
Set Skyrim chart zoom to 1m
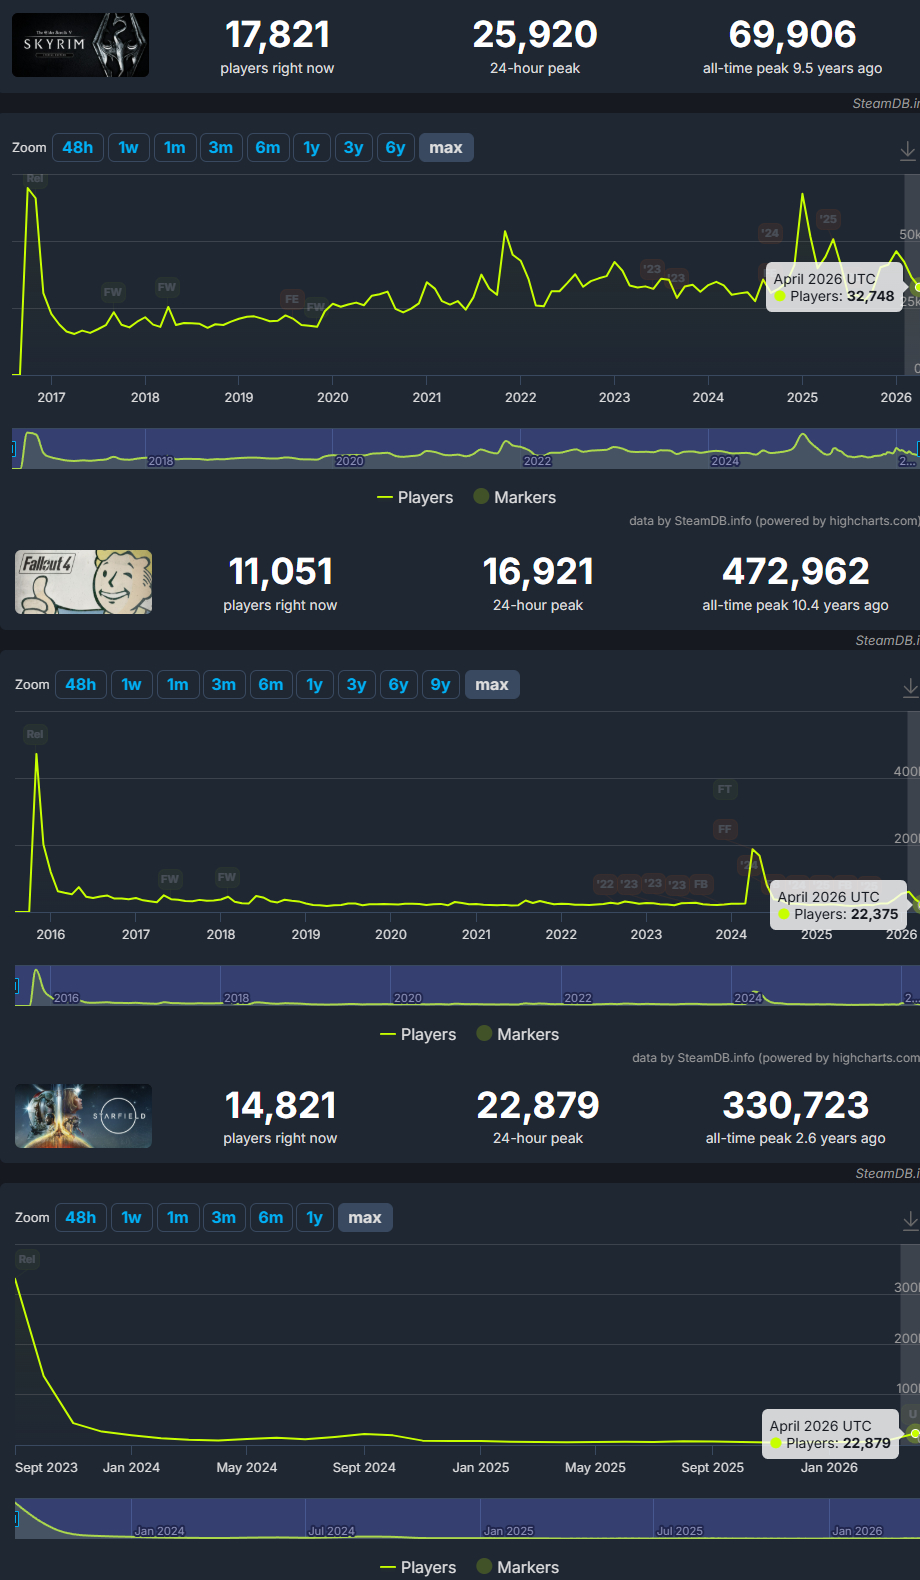(175, 148)
